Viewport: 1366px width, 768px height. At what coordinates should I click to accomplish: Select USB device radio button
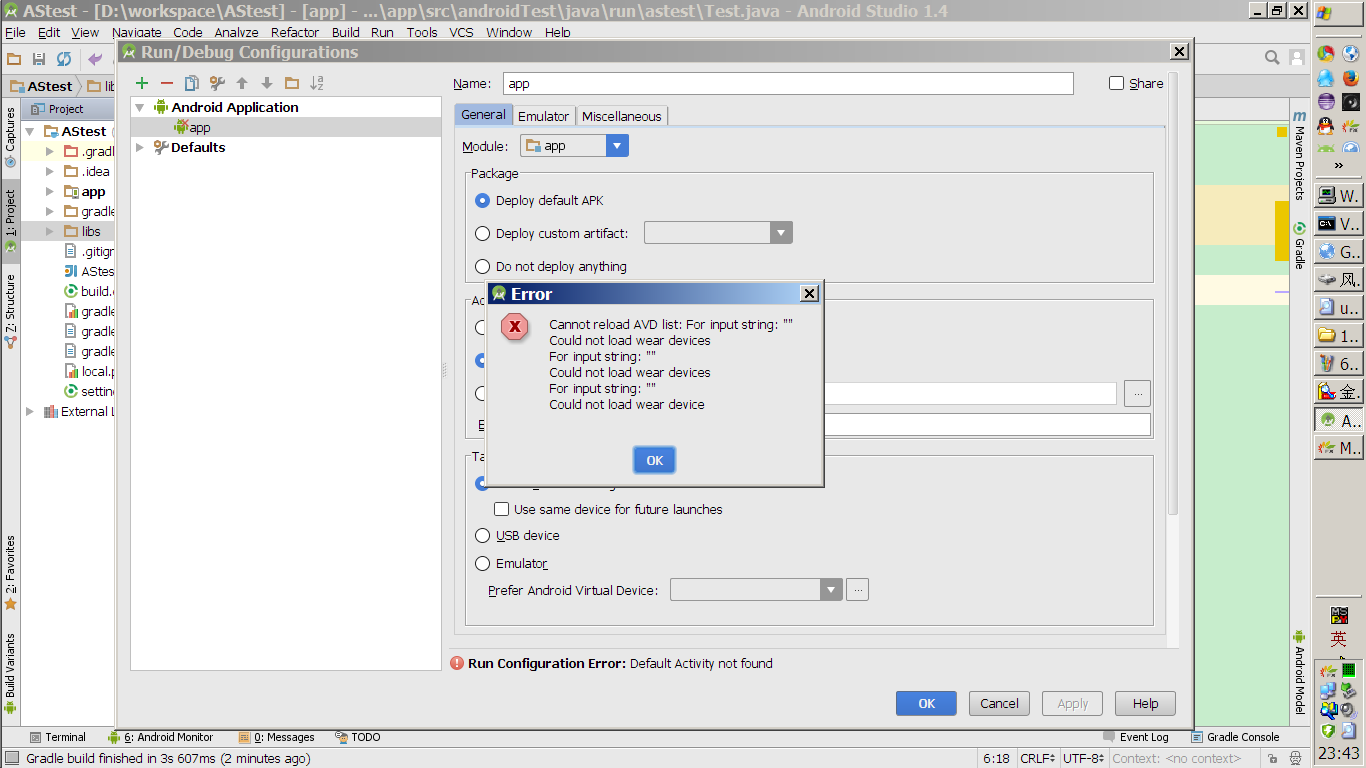pos(483,535)
